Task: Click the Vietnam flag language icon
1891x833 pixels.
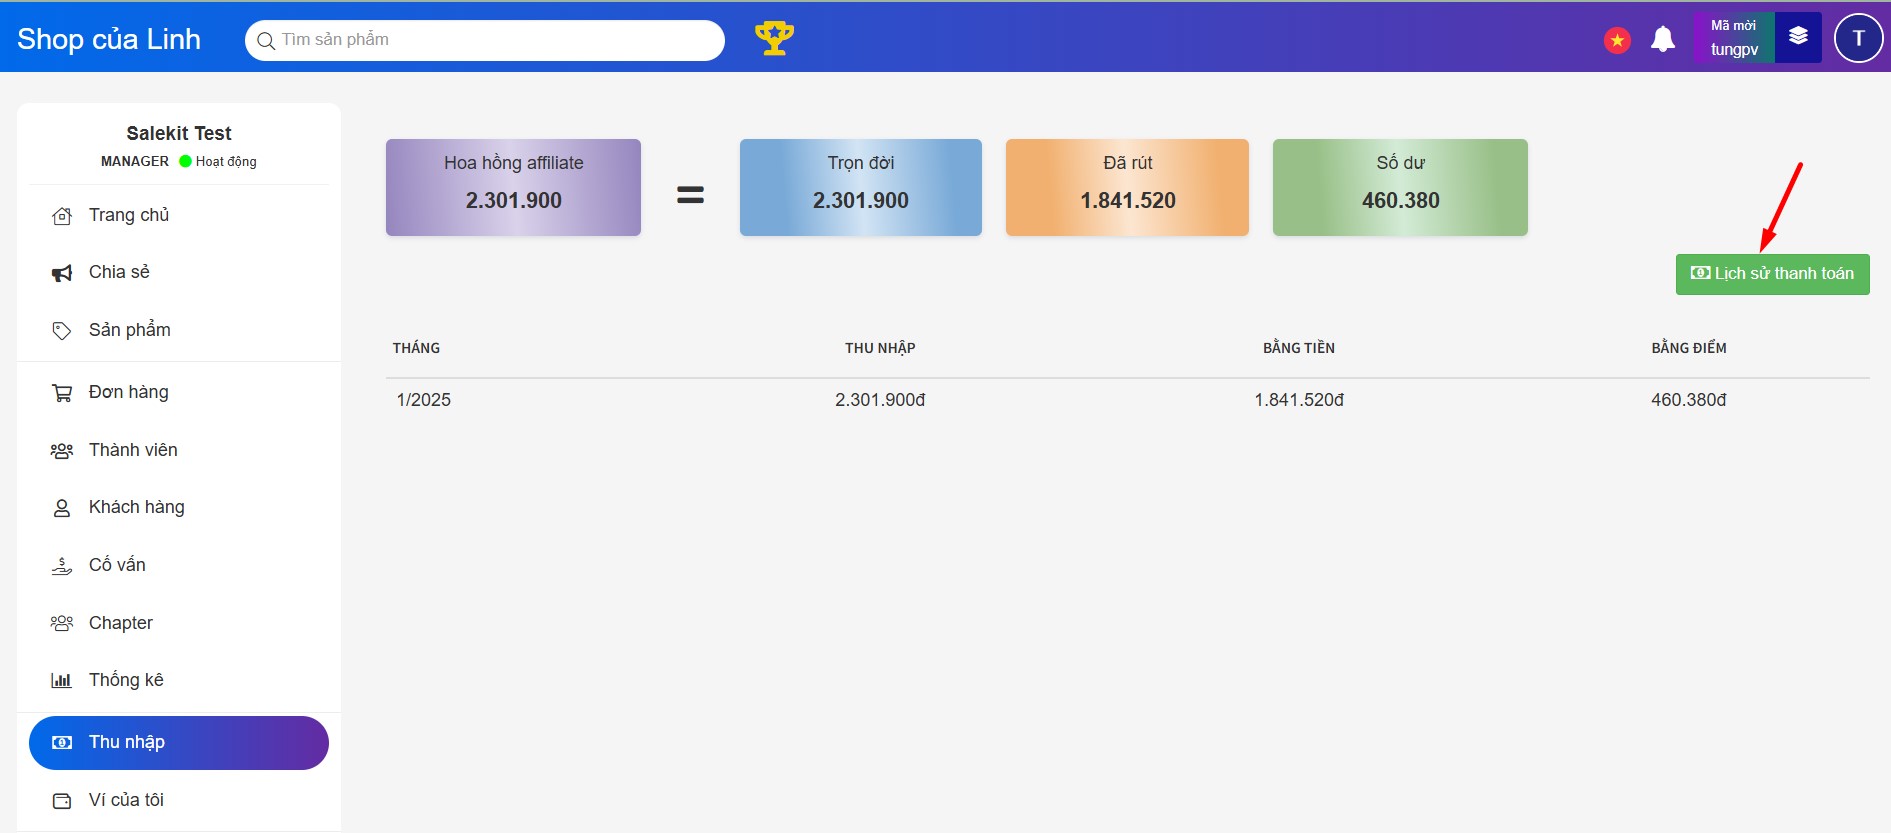Action: [x=1617, y=40]
